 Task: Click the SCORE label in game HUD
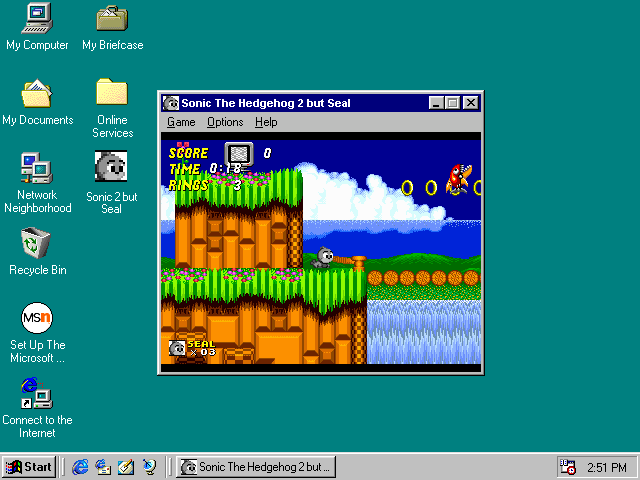coord(189,153)
